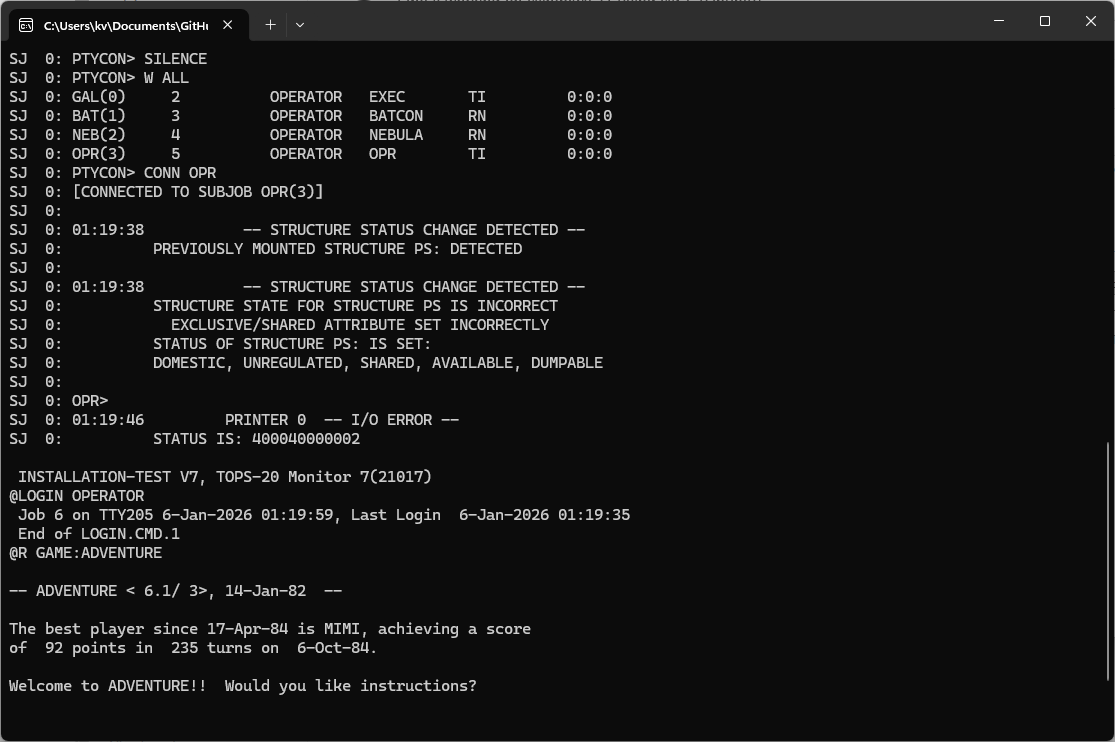The width and height of the screenshot is (1115, 742).
Task: Click the "@LOGIN OPERATOR" command text
Action: click(x=77, y=496)
